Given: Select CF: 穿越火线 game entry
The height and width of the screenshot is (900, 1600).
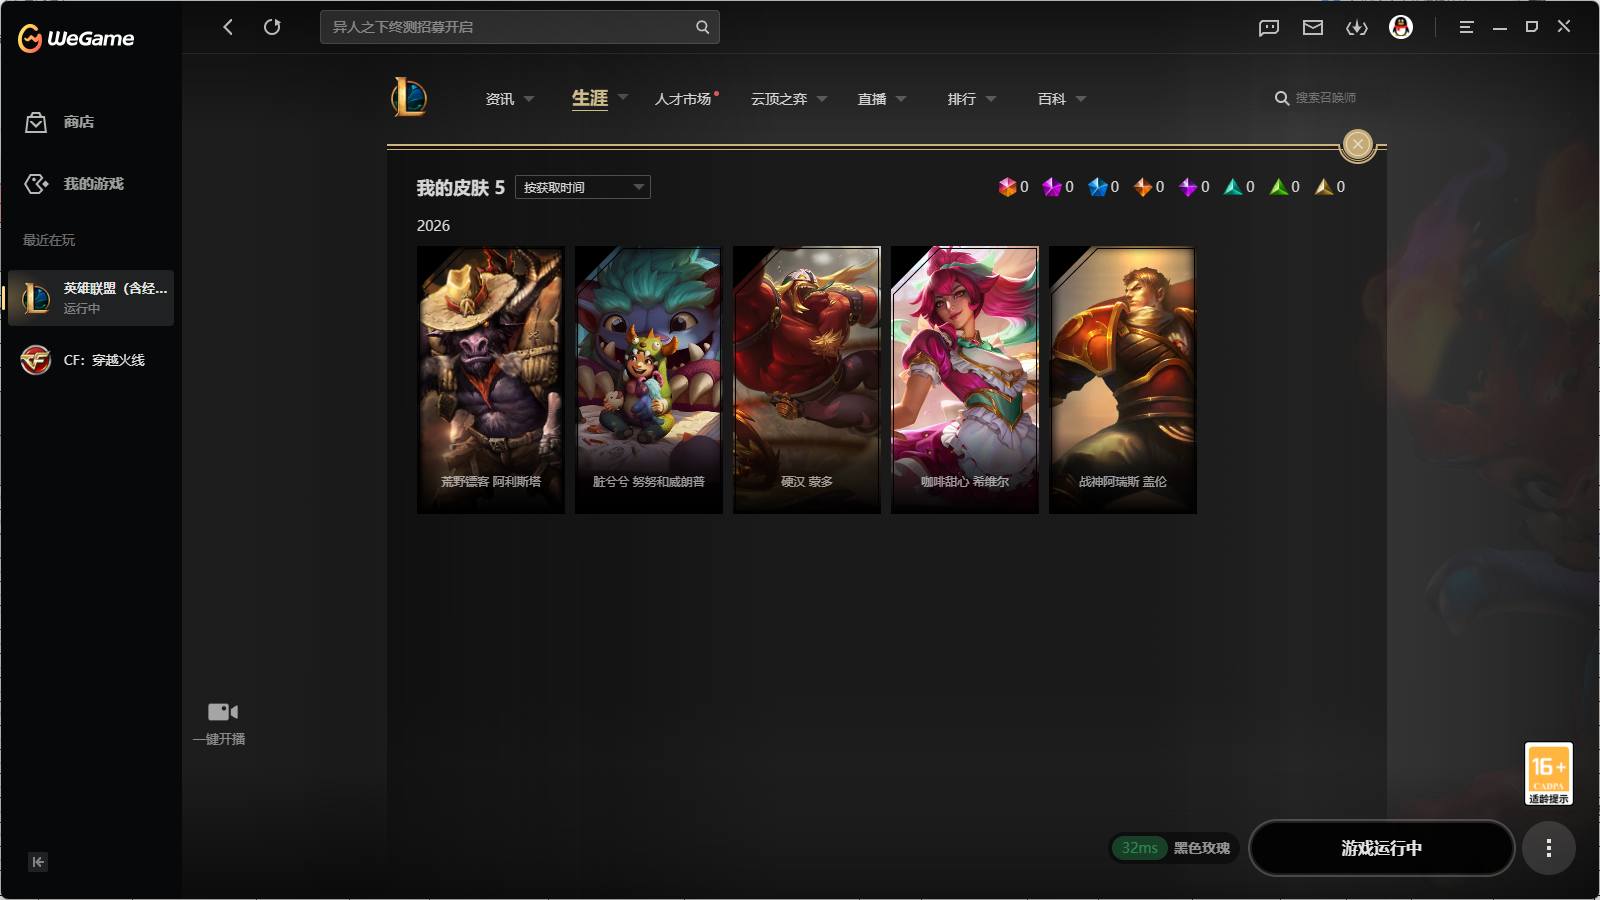Looking at the screenshot, I should [91, 360].
